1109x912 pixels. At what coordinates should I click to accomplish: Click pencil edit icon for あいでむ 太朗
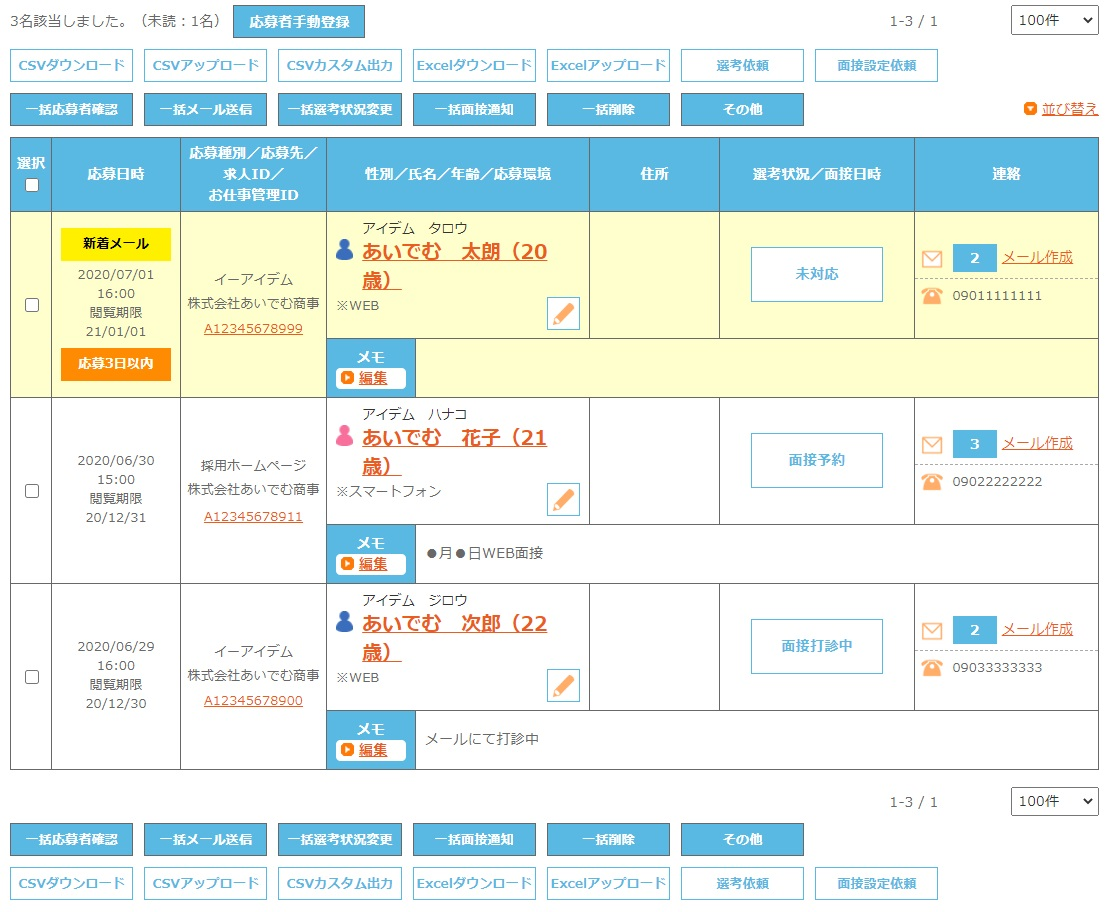click(x=563, y=314)
